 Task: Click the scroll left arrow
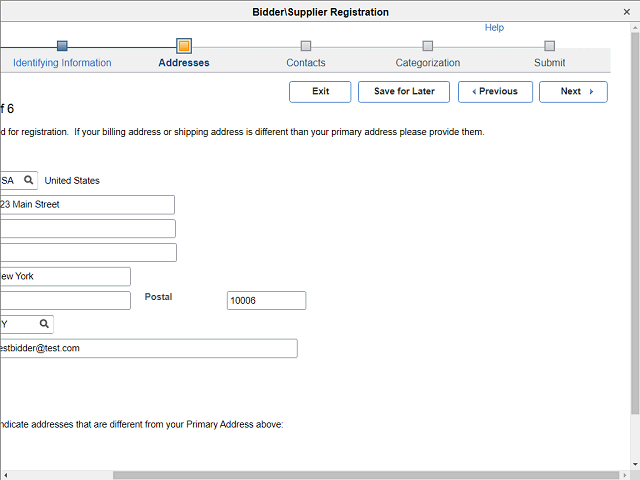coord(5,476)
